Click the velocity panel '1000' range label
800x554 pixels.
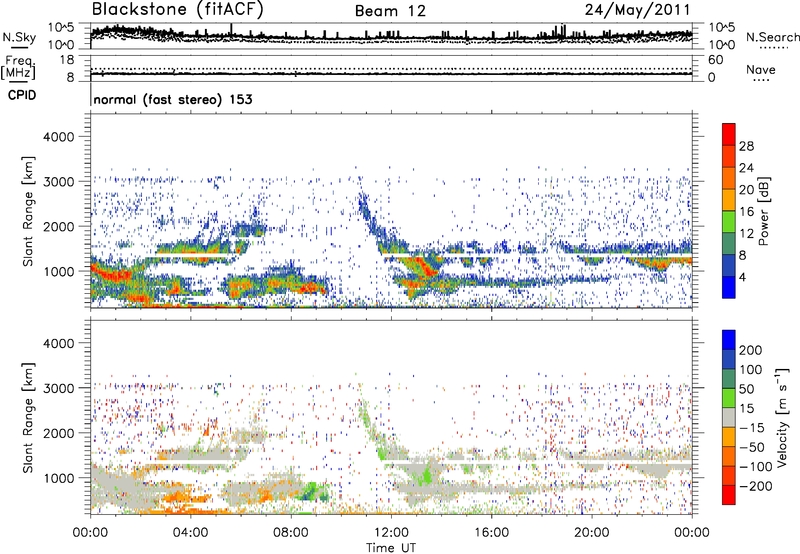click(58, 478)
